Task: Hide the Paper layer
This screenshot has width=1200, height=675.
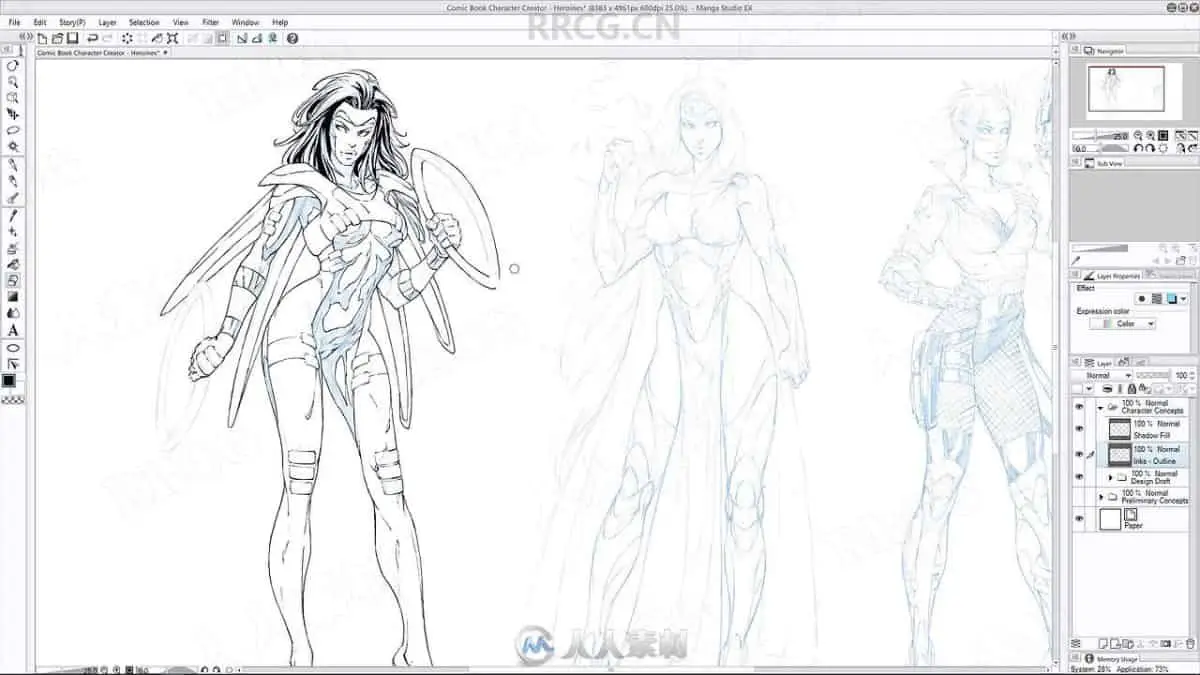Action: pos(1078,519)
